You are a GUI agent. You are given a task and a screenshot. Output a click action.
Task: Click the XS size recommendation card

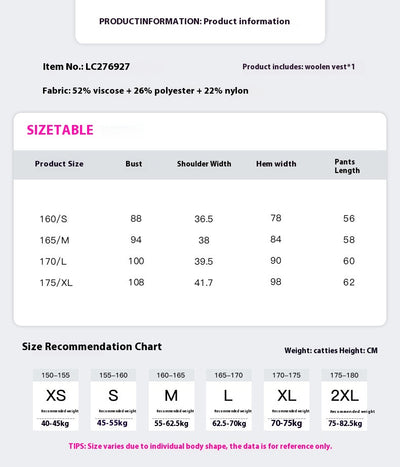click(56, 400)
